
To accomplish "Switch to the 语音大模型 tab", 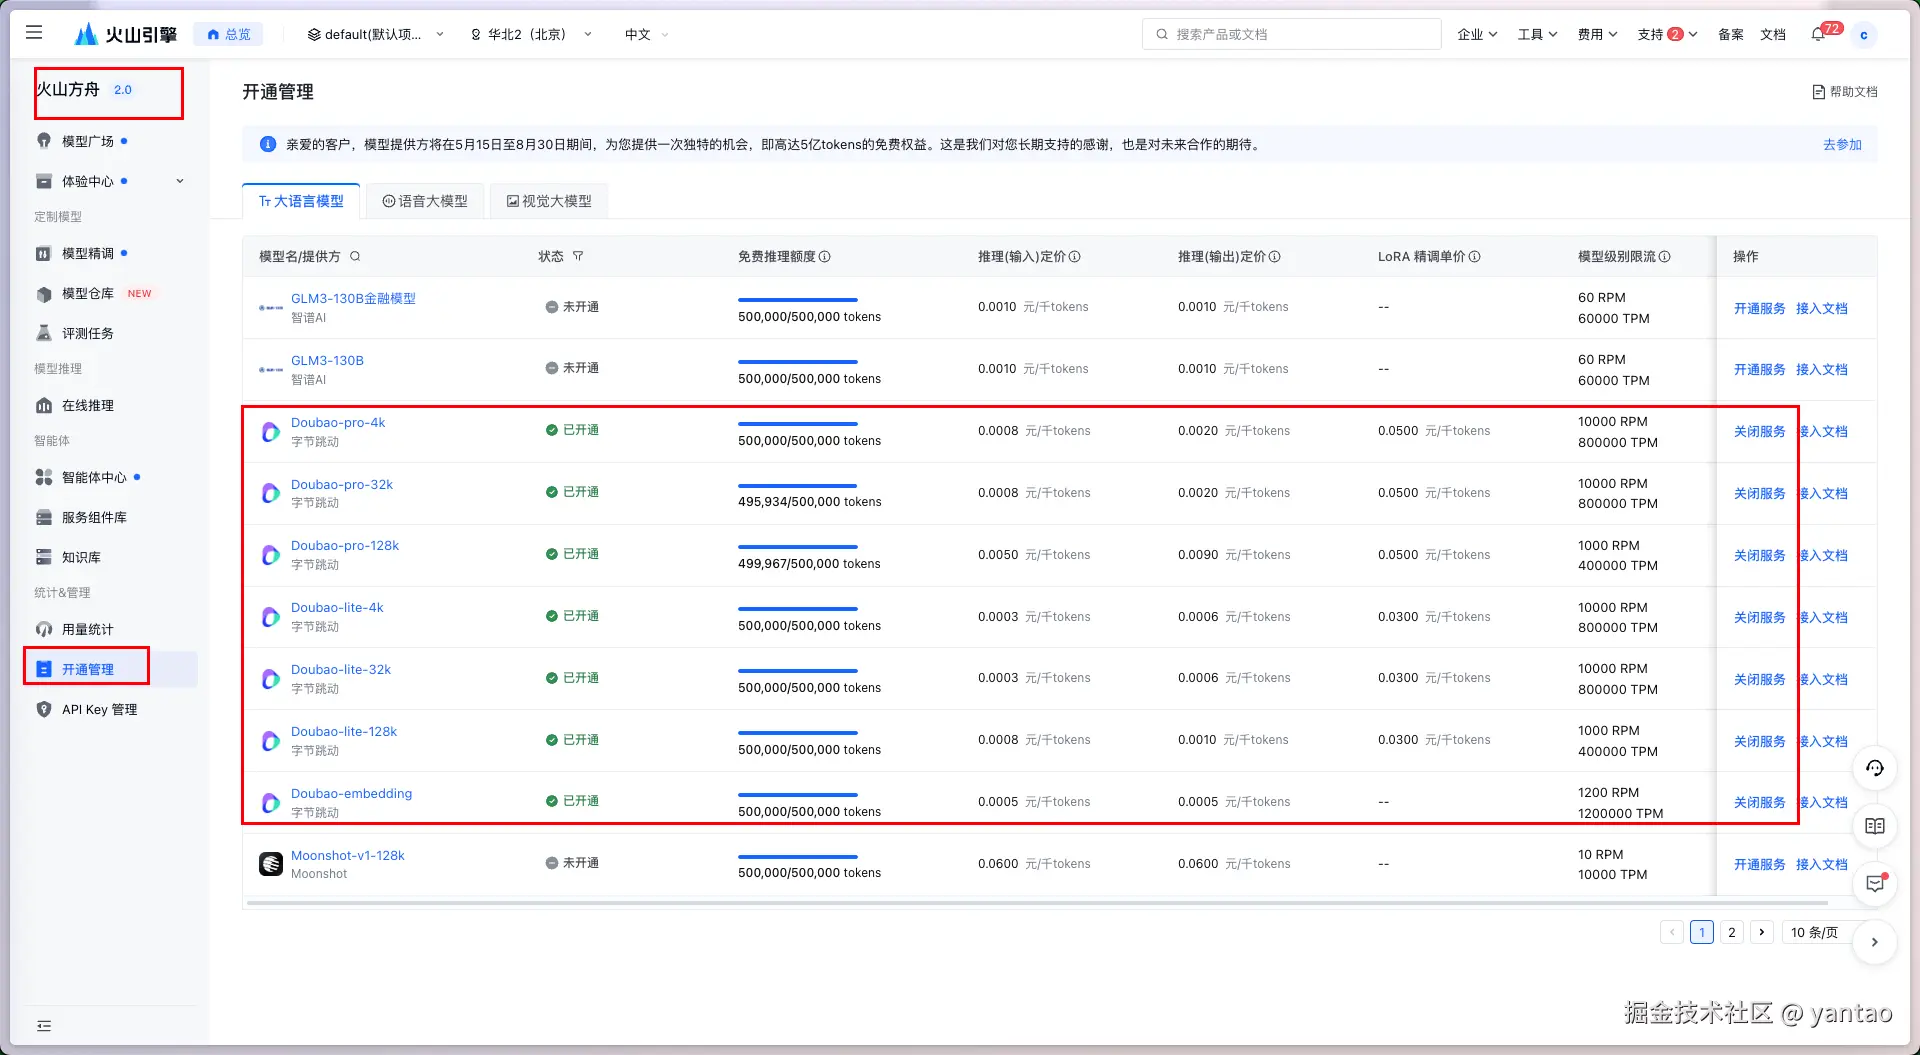I will pos(425,201).
